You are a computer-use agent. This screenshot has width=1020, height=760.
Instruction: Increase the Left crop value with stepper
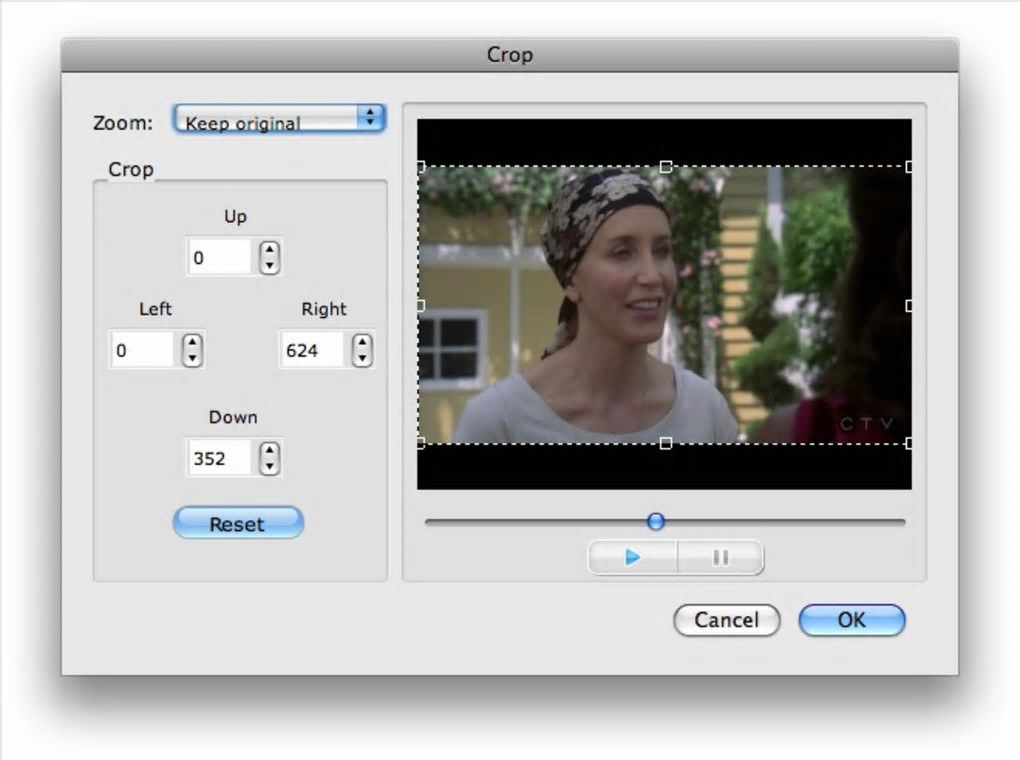pyautogui.click(x=192, y=342)
